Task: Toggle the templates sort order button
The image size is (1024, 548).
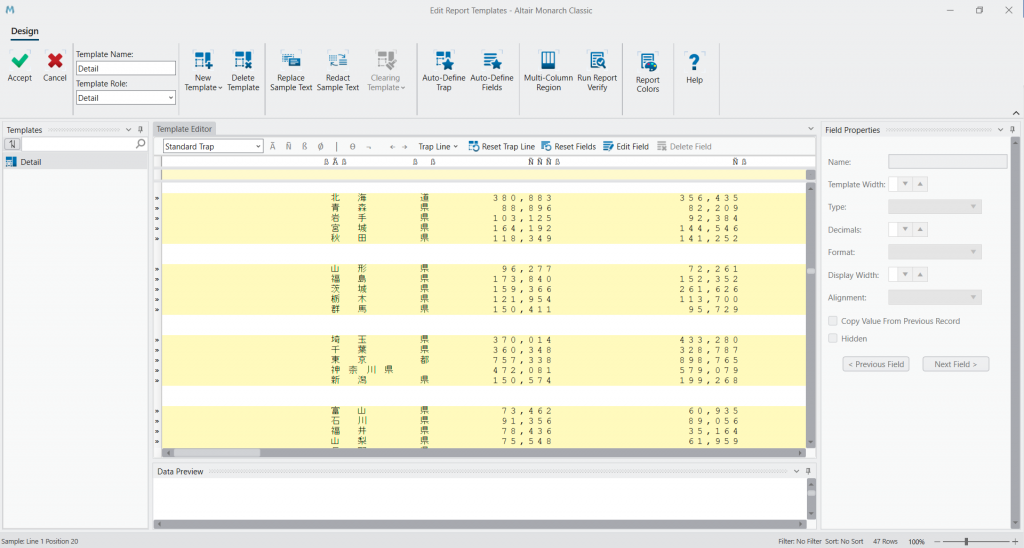Action: coord(12,144)
